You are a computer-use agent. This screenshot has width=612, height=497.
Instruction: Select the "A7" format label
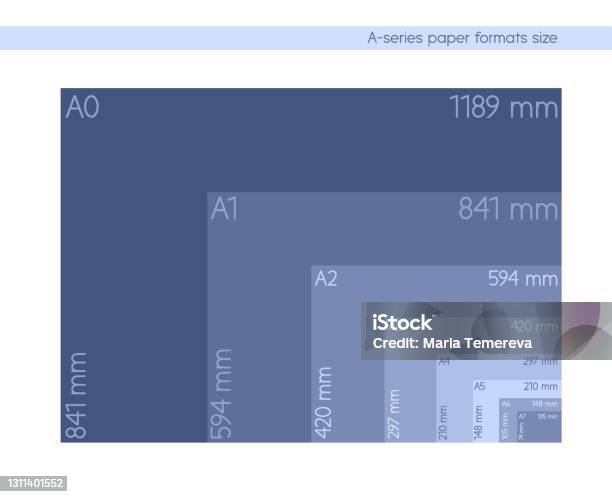click(x=522, y=417)
